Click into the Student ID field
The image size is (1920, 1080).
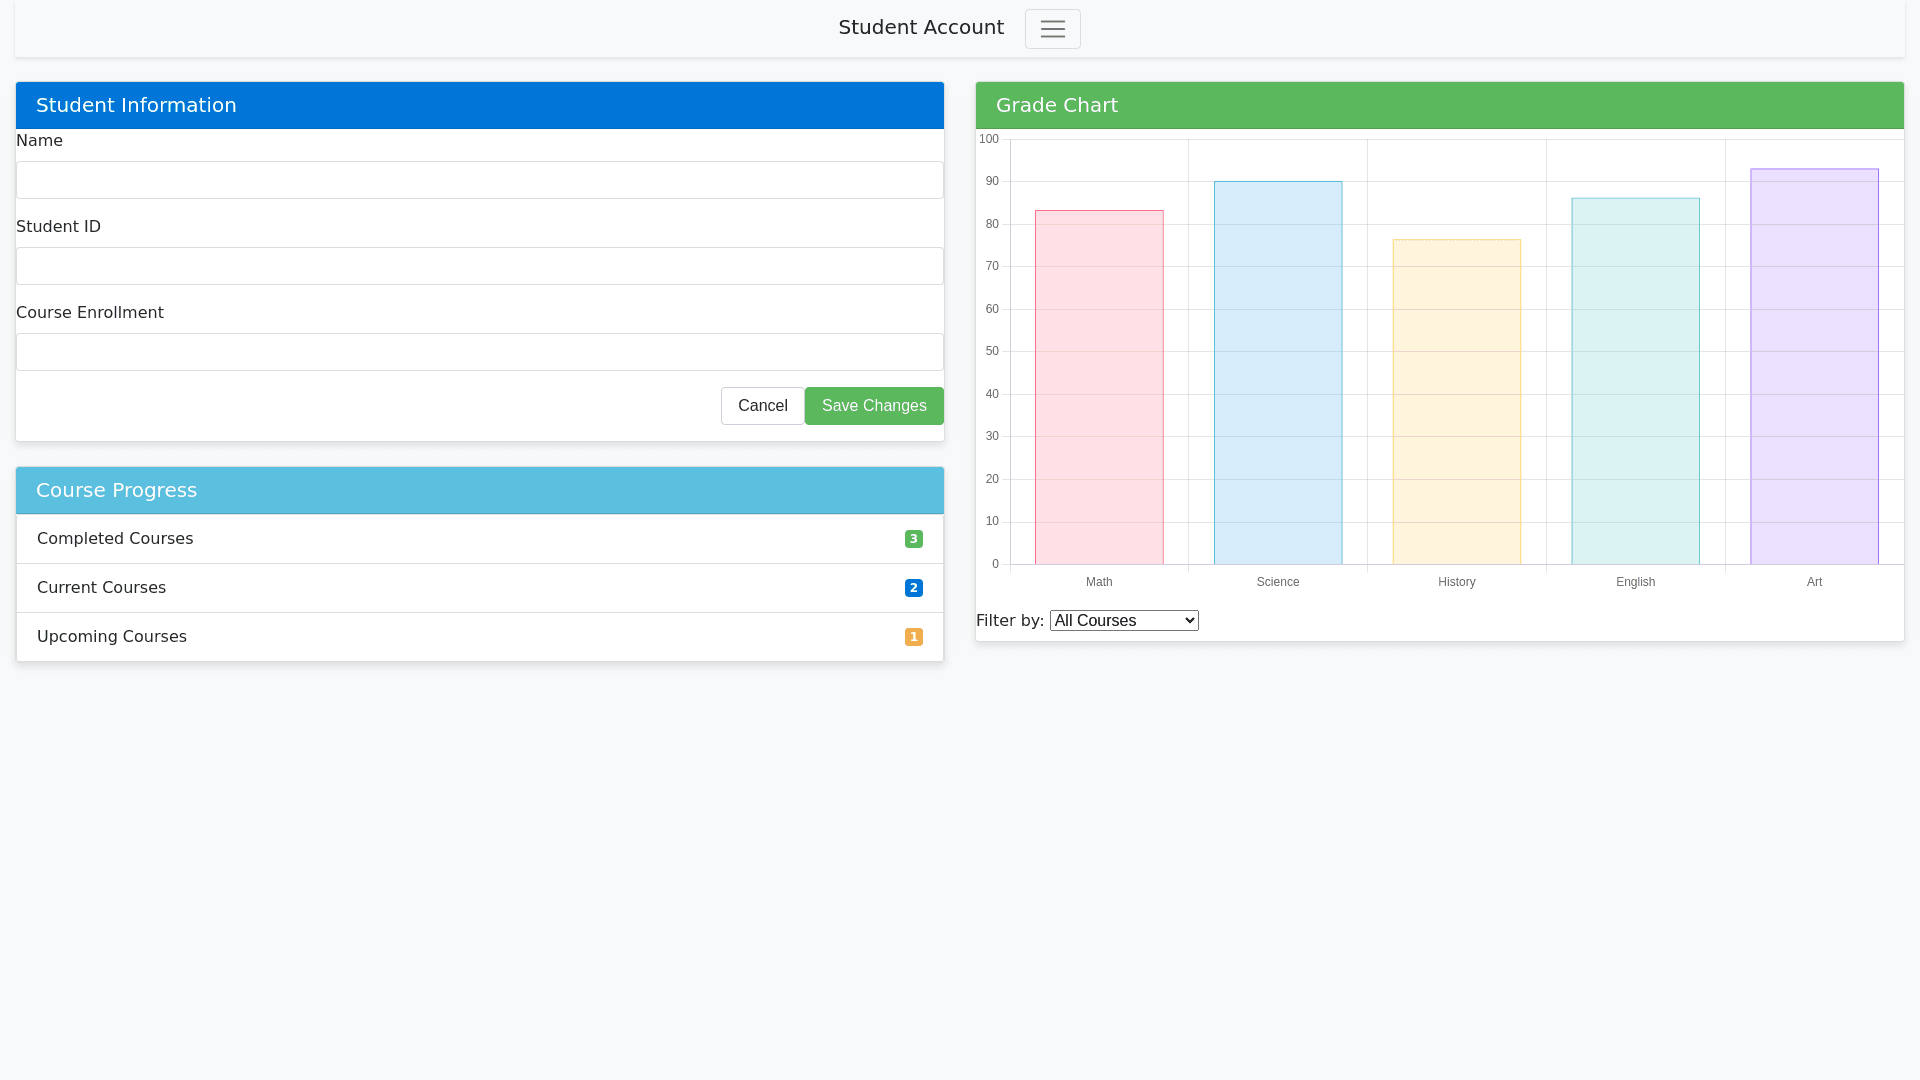pos(480,266)
